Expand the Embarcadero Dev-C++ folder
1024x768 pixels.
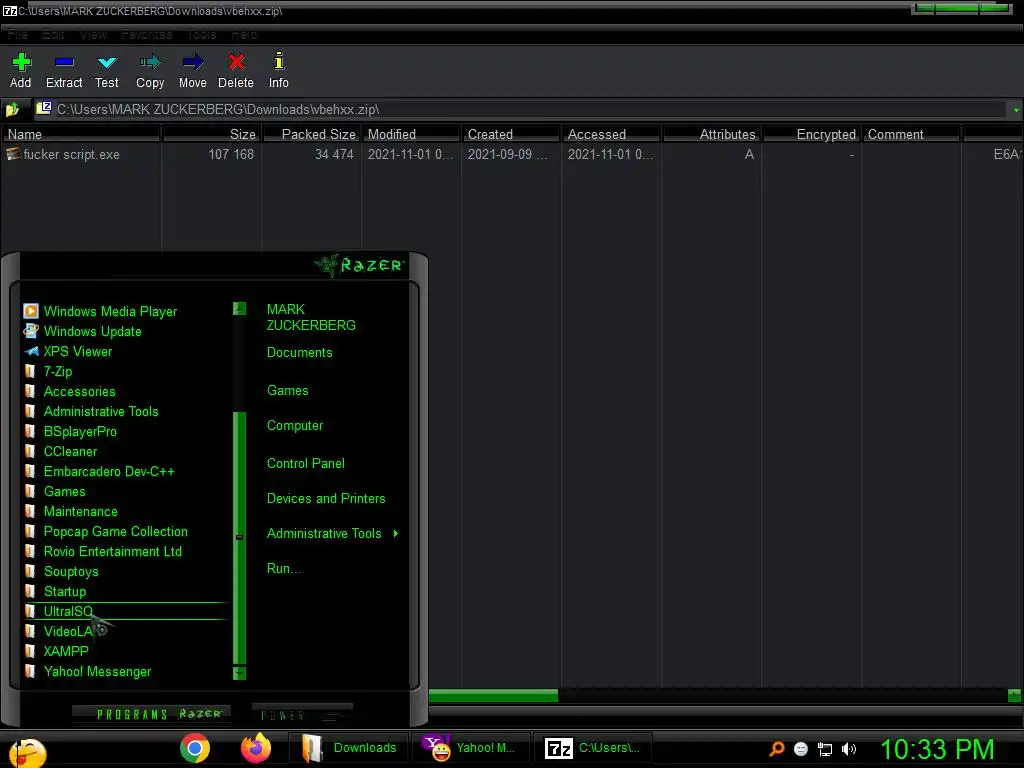coord(99,472)
